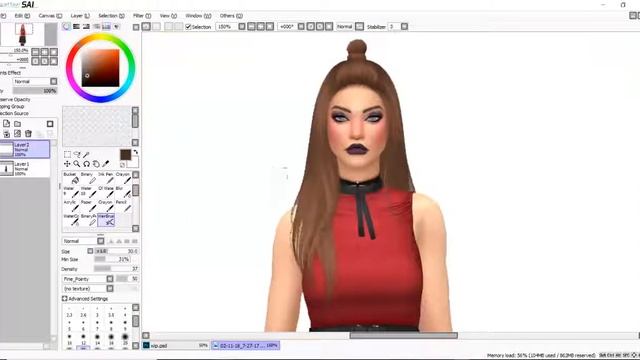Open the Selection menu
The image size is (640, 360).
click(111, 16)
